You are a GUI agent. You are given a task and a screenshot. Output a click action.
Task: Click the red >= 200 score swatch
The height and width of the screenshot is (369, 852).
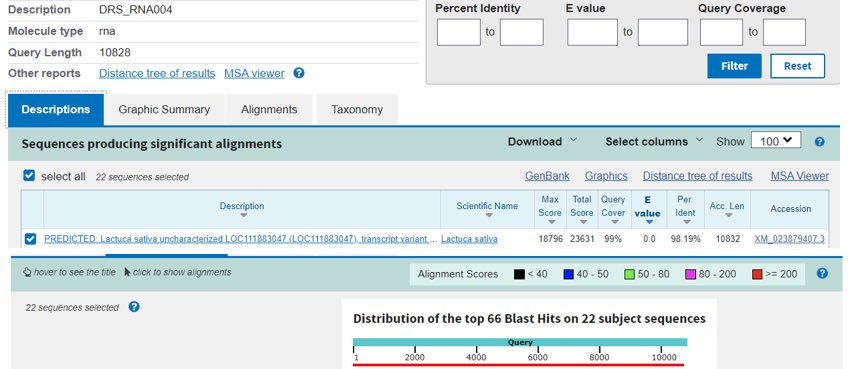(x=757, y=274)
